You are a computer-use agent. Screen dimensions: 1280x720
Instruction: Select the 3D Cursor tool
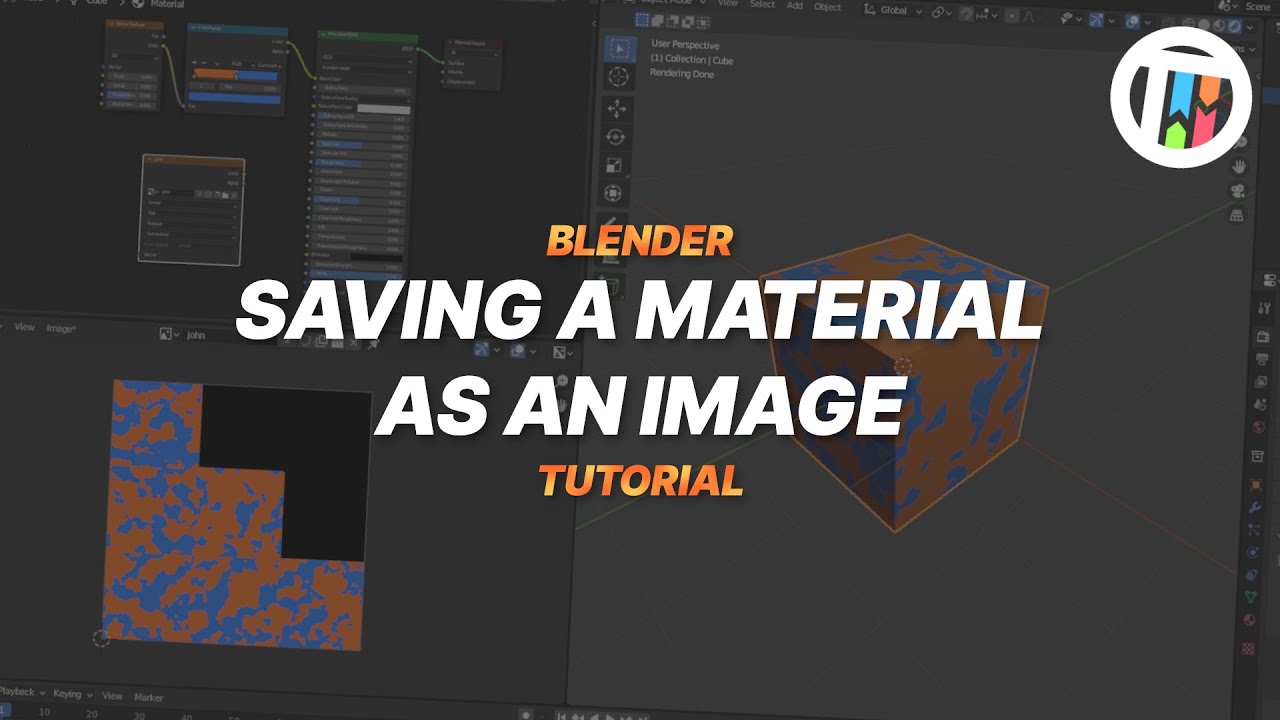click(619, 77)
